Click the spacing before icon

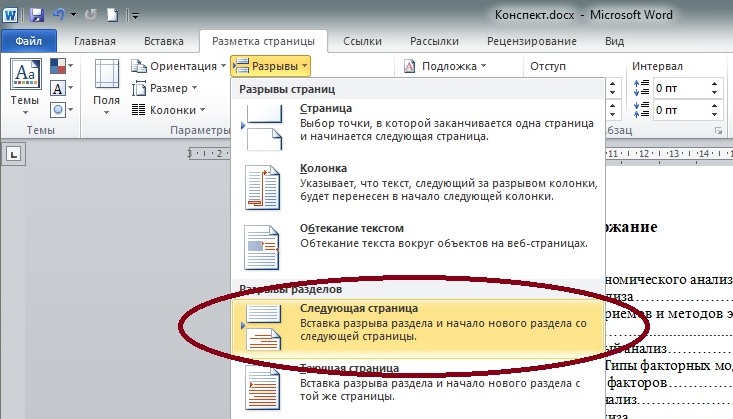(641, 88)
